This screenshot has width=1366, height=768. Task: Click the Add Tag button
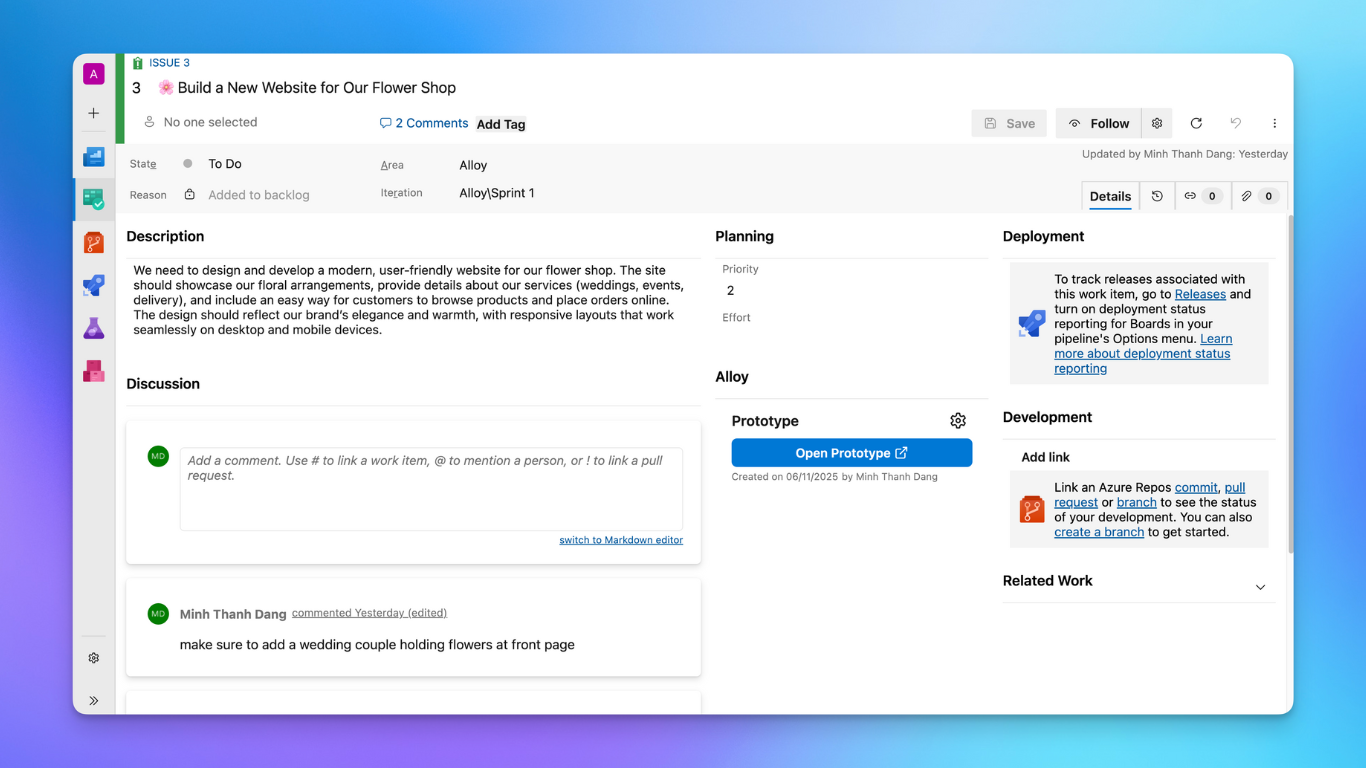[x=501, y=125]
